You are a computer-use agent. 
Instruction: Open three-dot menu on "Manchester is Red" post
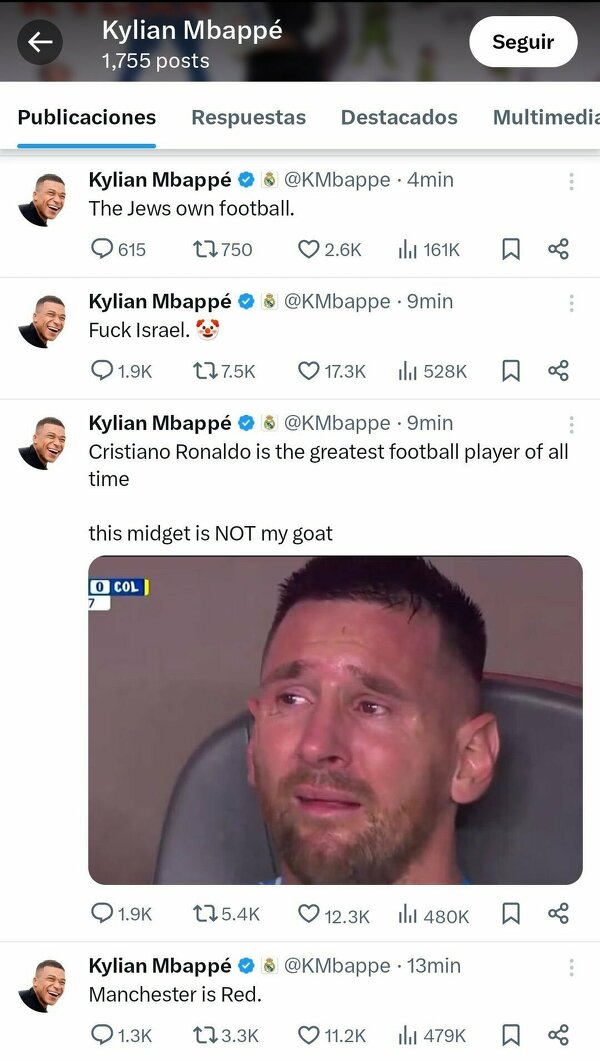(571, 967)
